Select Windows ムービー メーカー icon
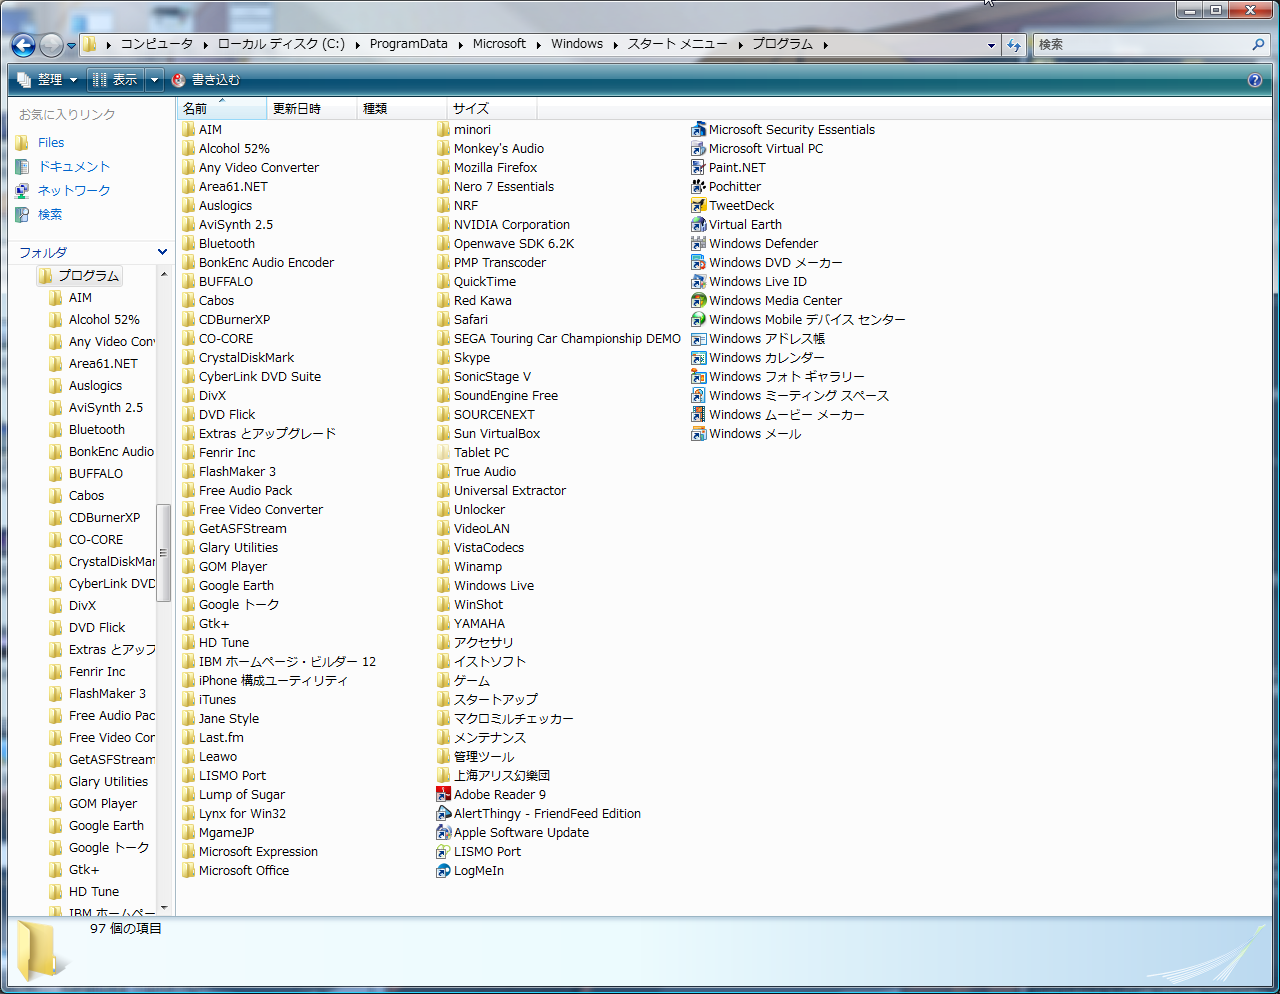 [698, 415]
